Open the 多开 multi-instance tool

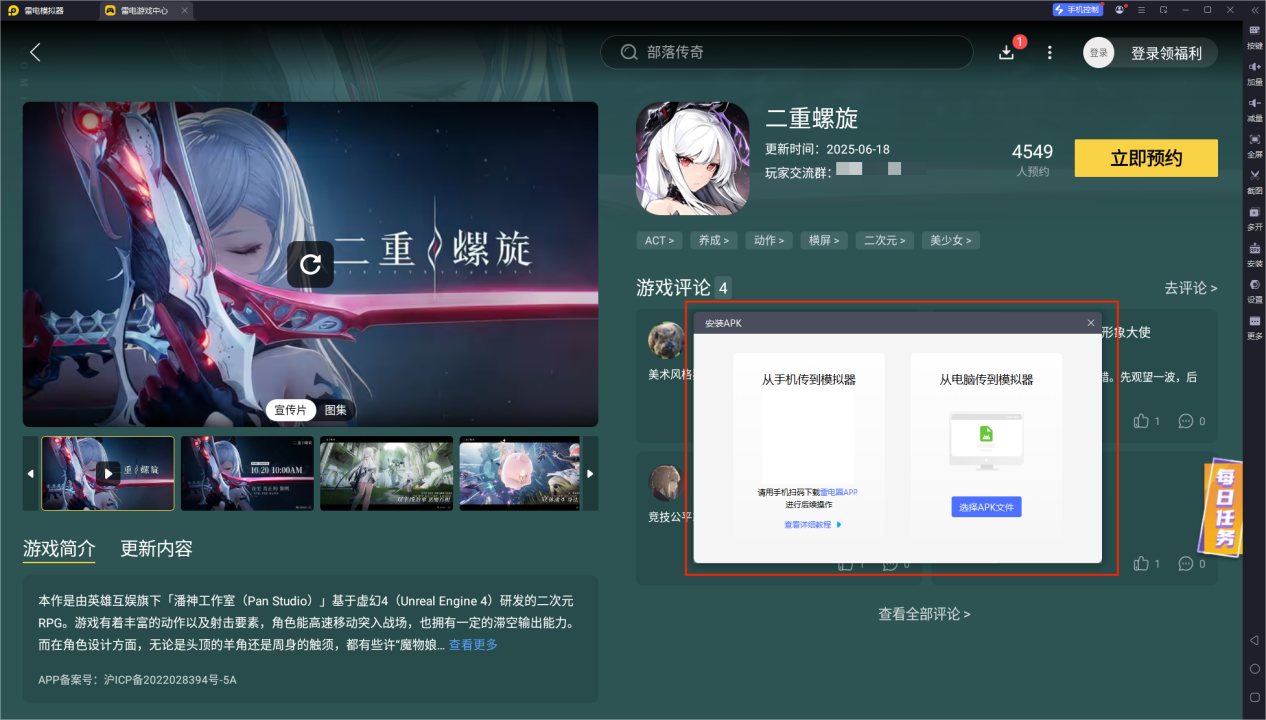[1254, 218]
